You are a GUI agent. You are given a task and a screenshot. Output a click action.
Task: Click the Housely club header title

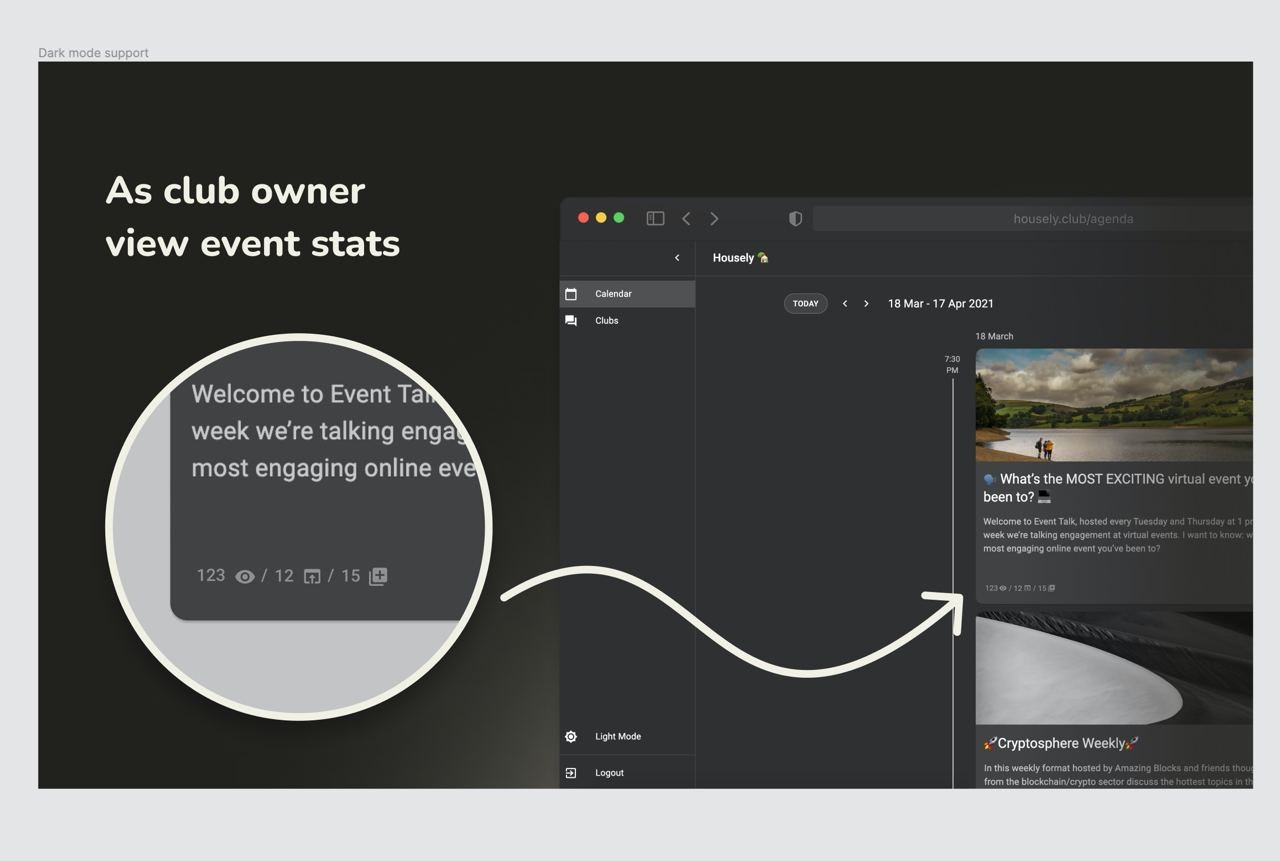(741, 258)
